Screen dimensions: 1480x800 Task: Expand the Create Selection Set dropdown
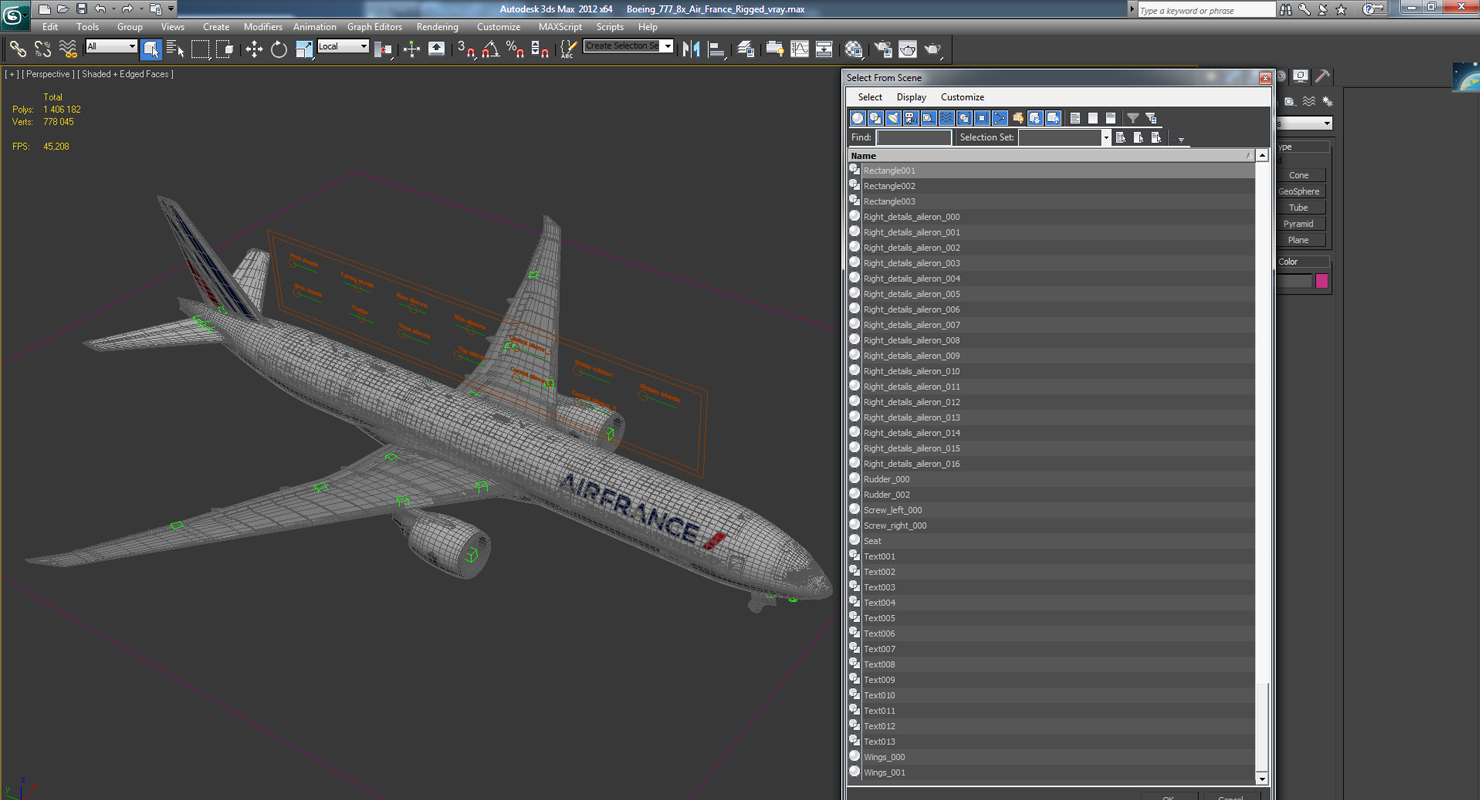[667, 46]
